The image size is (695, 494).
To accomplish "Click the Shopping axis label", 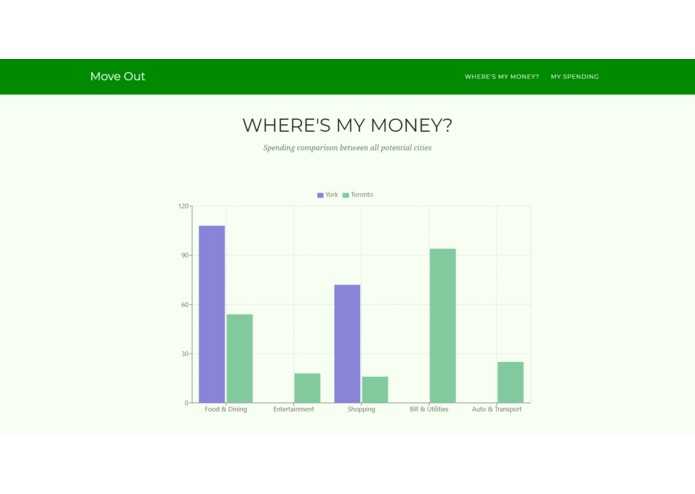I will (361, 409).
